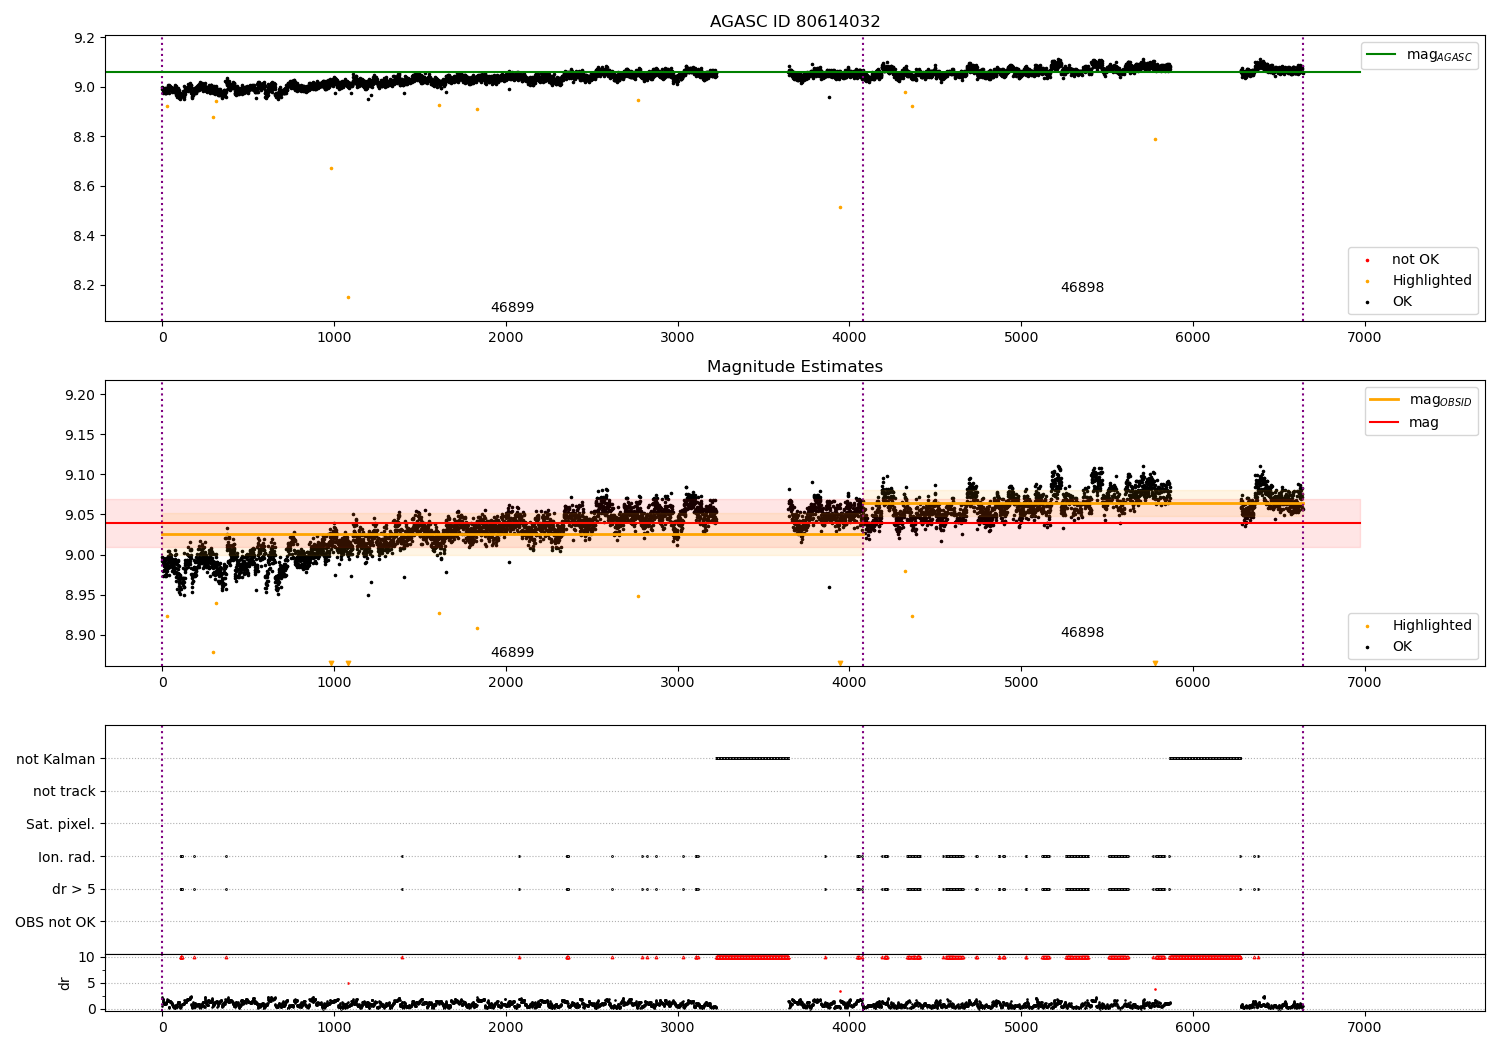Click the 8.2 tick on top plot y-axis
Viewport: 1500px width, 1050px height.
pyautogui.click(x=84, y=286)
